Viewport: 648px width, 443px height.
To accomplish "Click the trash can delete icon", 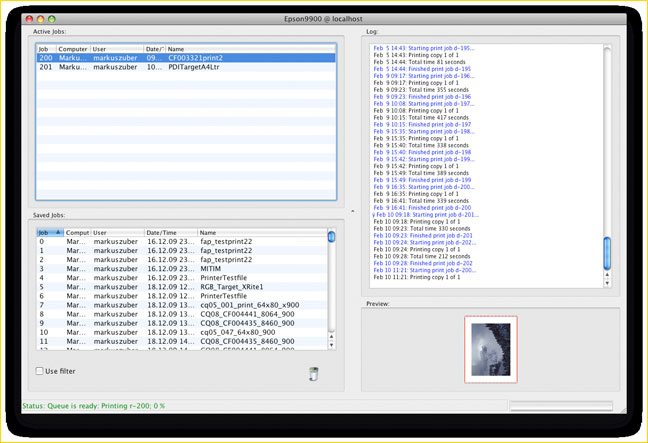I will [314, 374].
